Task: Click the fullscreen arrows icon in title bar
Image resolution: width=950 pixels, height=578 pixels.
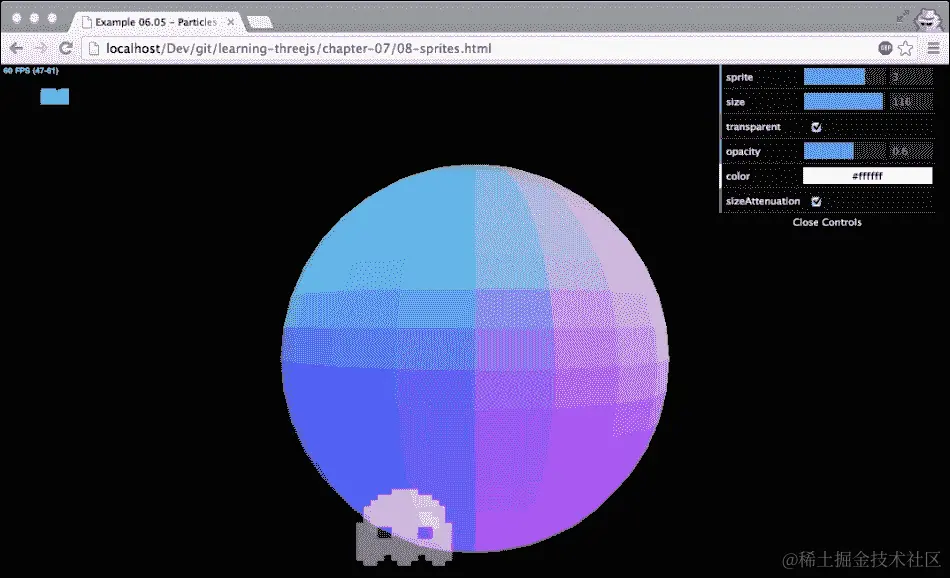Action: tap(903, 17)
